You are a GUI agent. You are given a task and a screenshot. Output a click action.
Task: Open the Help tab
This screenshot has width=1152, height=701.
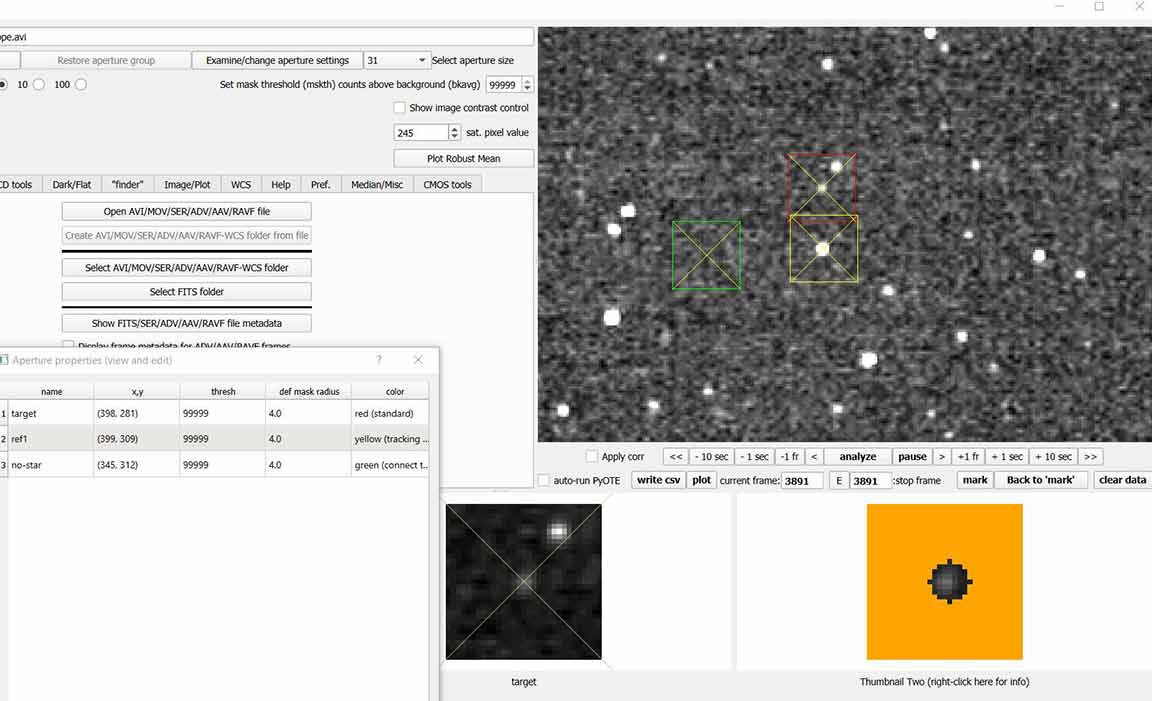point(281,184)
